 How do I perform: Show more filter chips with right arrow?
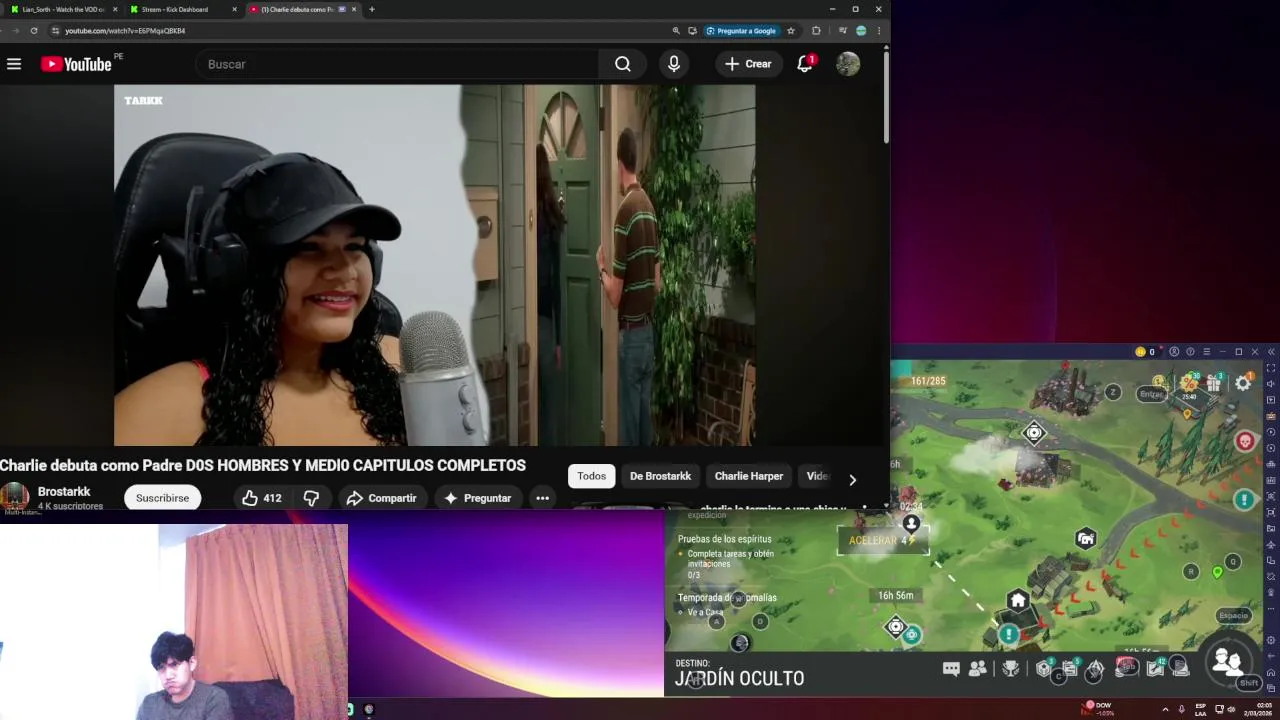click(x=852, y=480)
